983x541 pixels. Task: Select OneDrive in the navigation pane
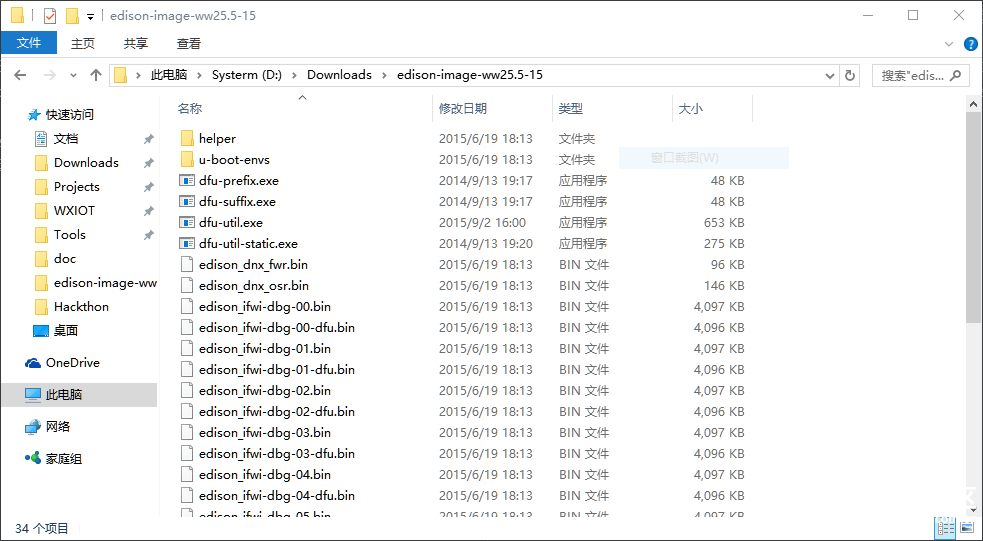tap(72, 363)
